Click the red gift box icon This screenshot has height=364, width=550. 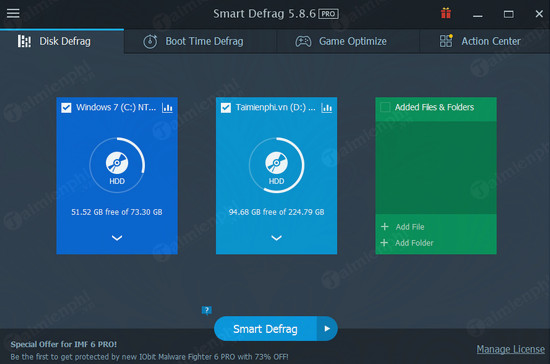coord(446,13)
